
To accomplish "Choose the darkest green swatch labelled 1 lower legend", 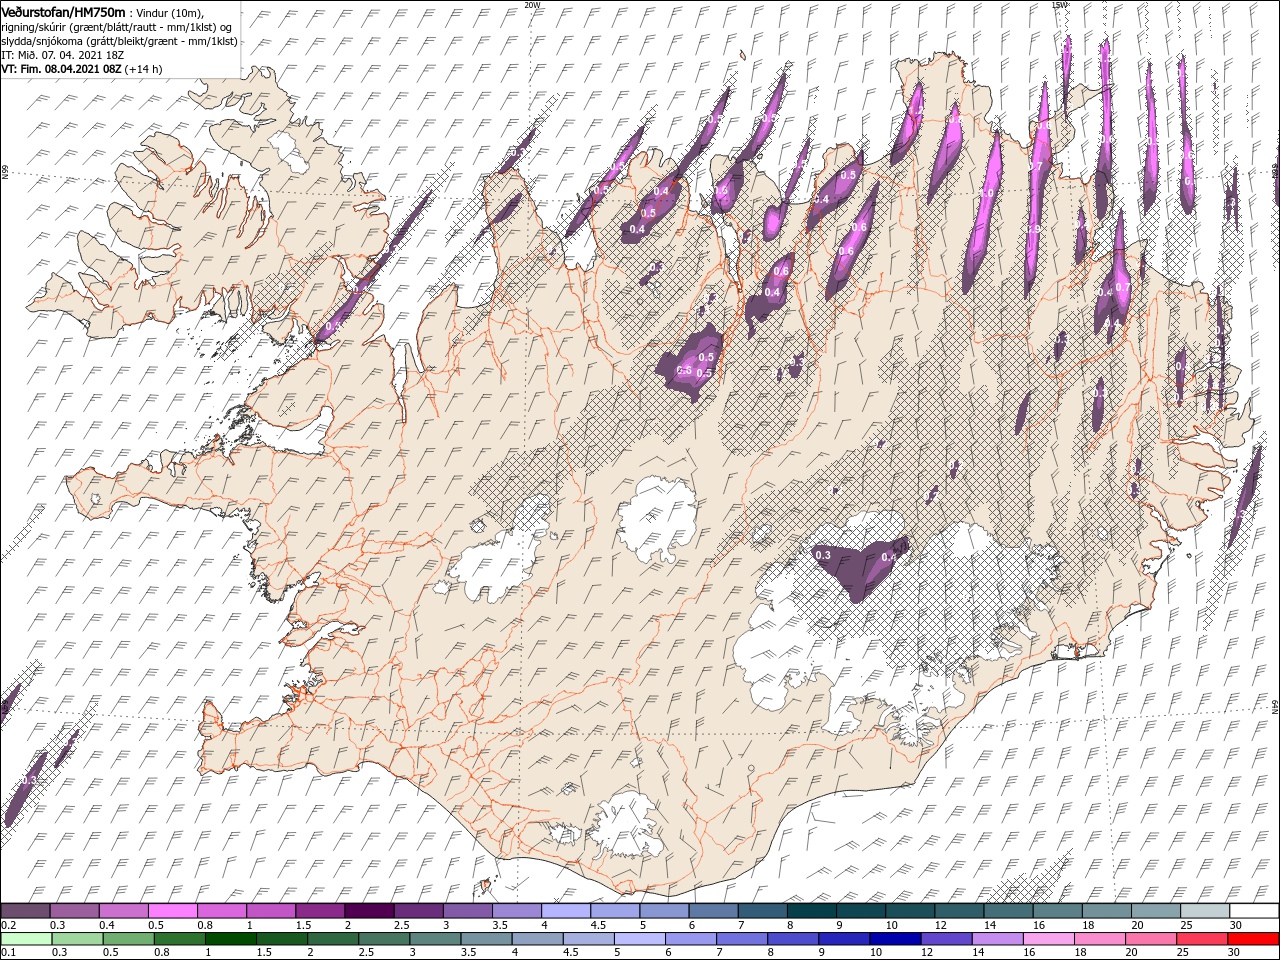I will click(x=231, y=939).
